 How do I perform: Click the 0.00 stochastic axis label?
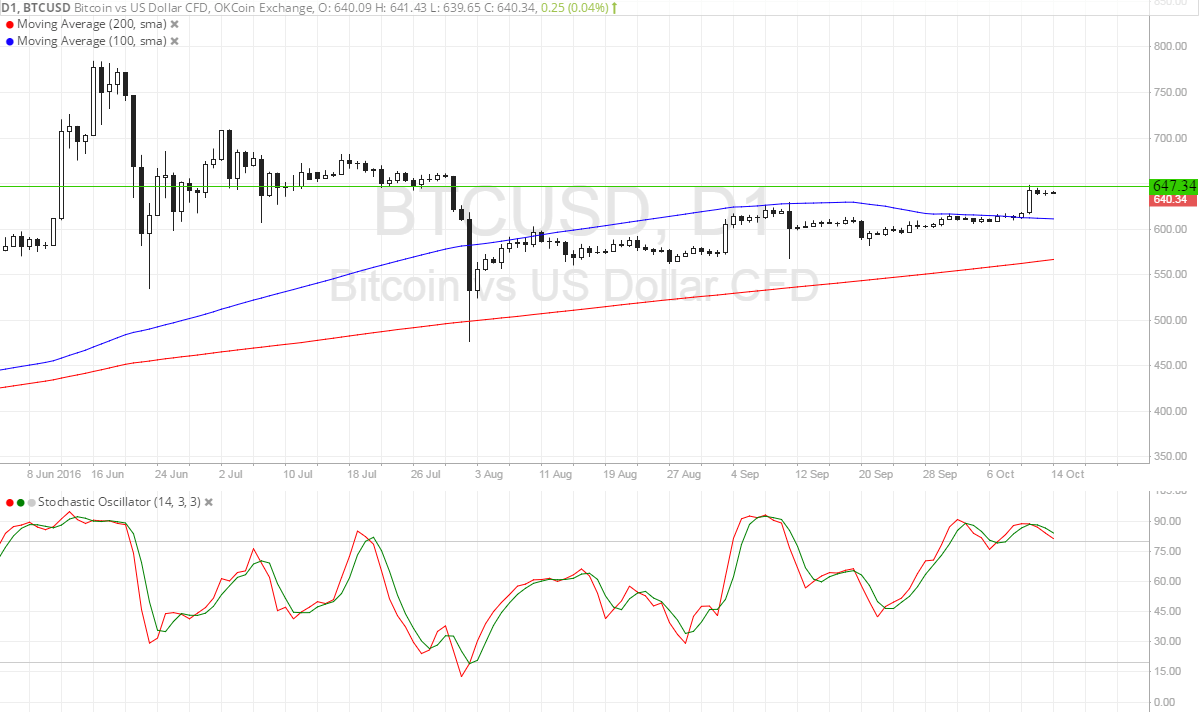point(1165,702)
